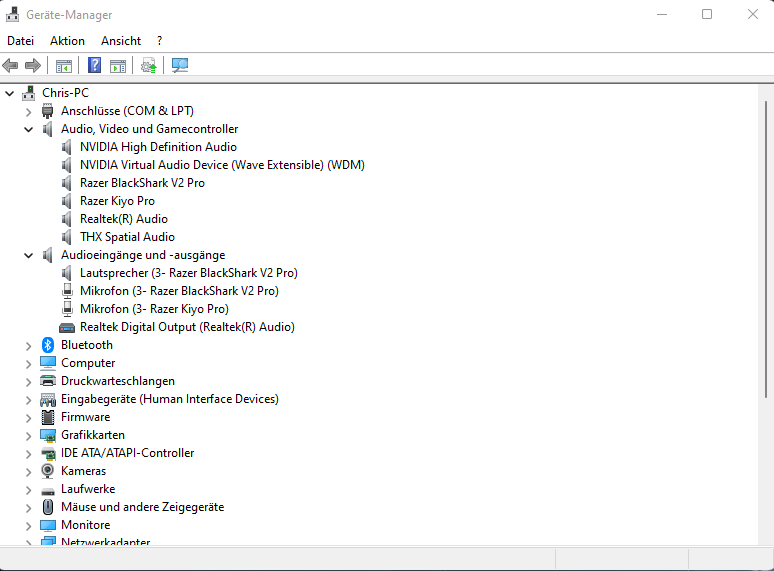The width and height of the screenshot is (774, 571).
Task: Select the Realtek(R) Audio device
Action: [123, 219]
